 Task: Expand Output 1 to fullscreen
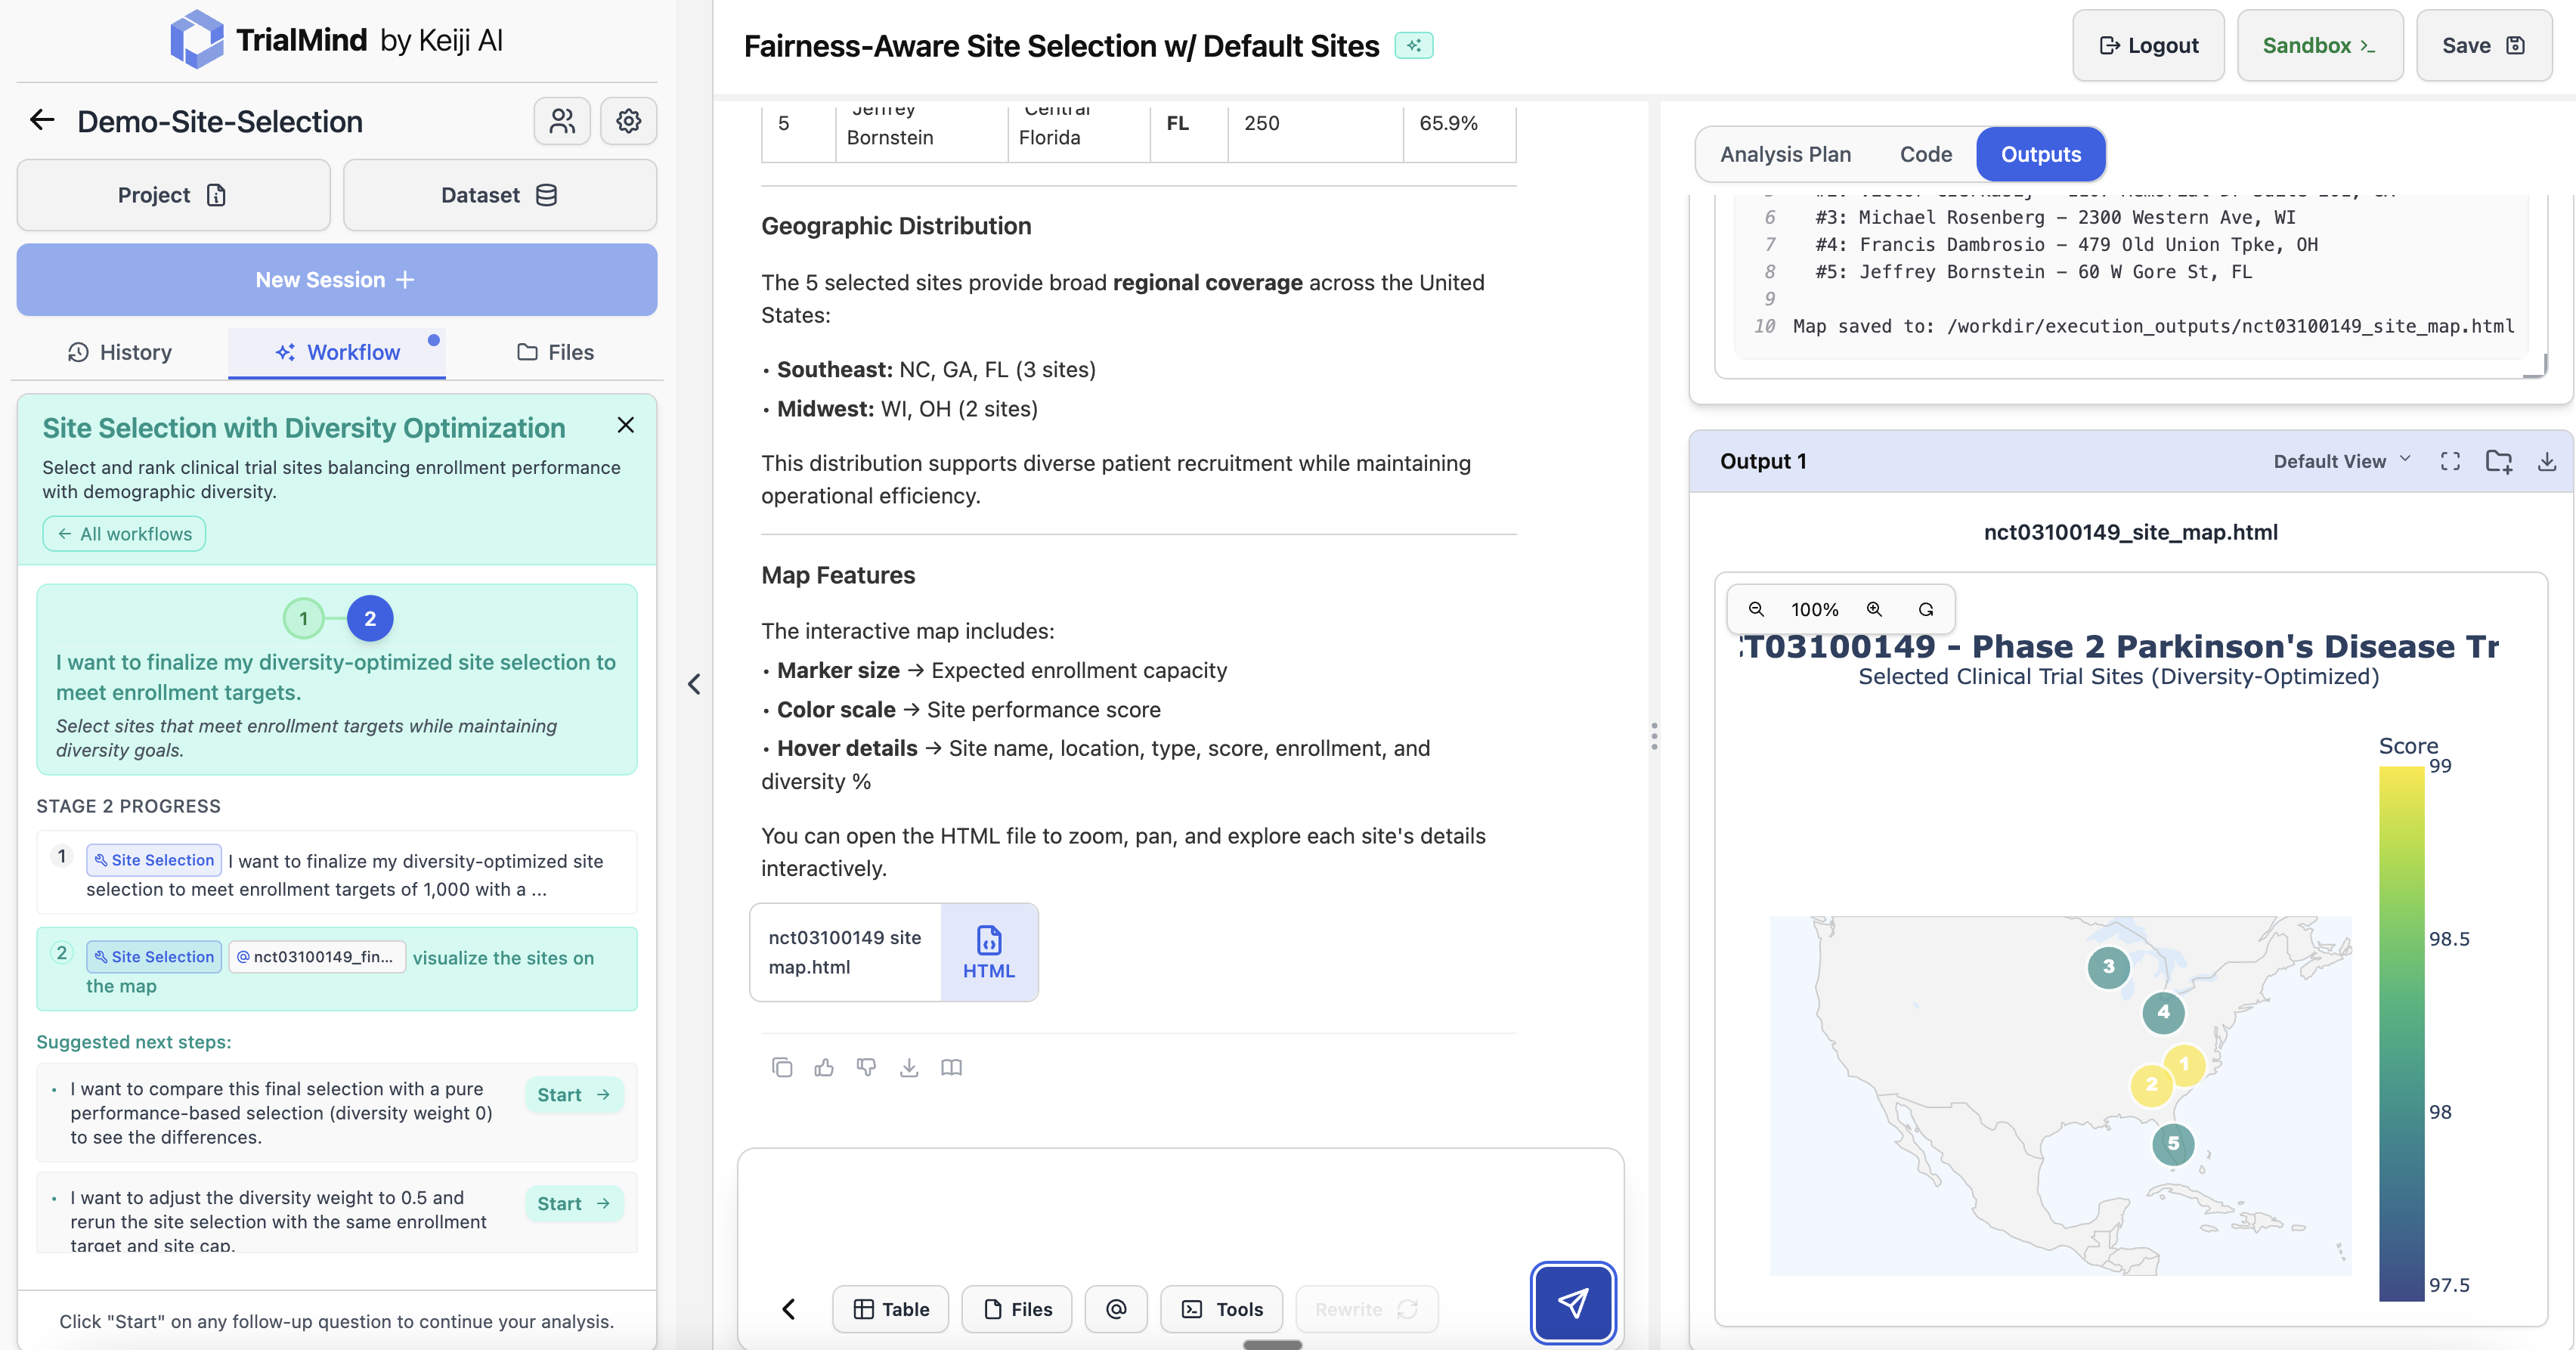tap(2450, 461)
